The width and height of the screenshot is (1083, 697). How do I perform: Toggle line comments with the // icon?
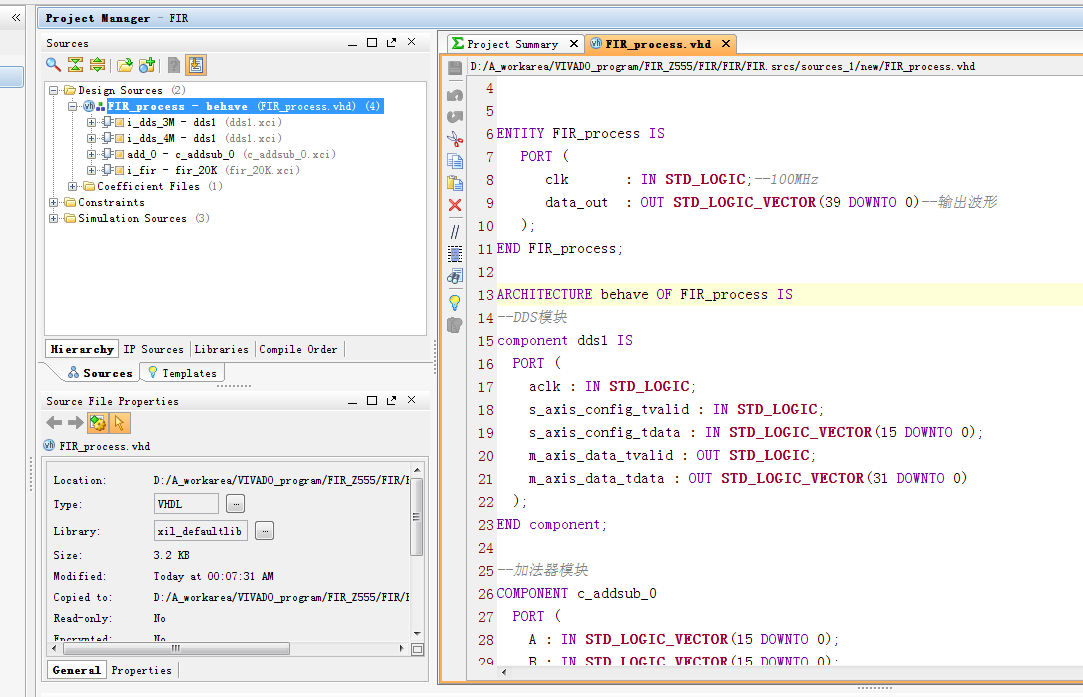455,231
